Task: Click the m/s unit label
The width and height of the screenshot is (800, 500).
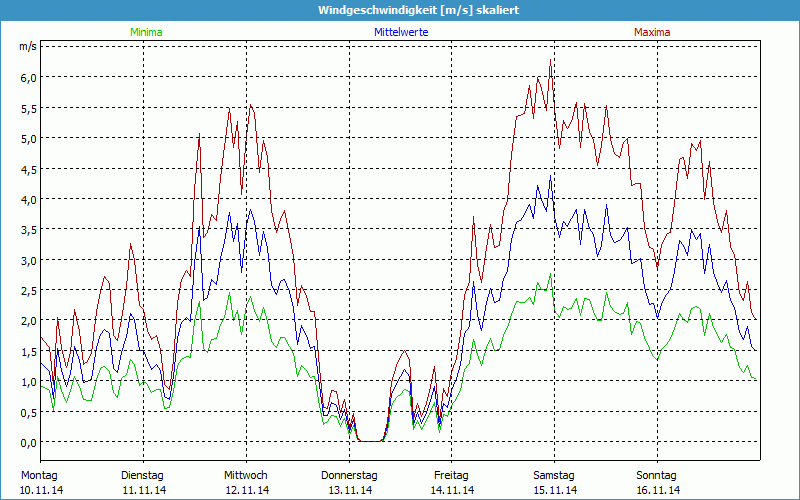Action: point(27,46)
